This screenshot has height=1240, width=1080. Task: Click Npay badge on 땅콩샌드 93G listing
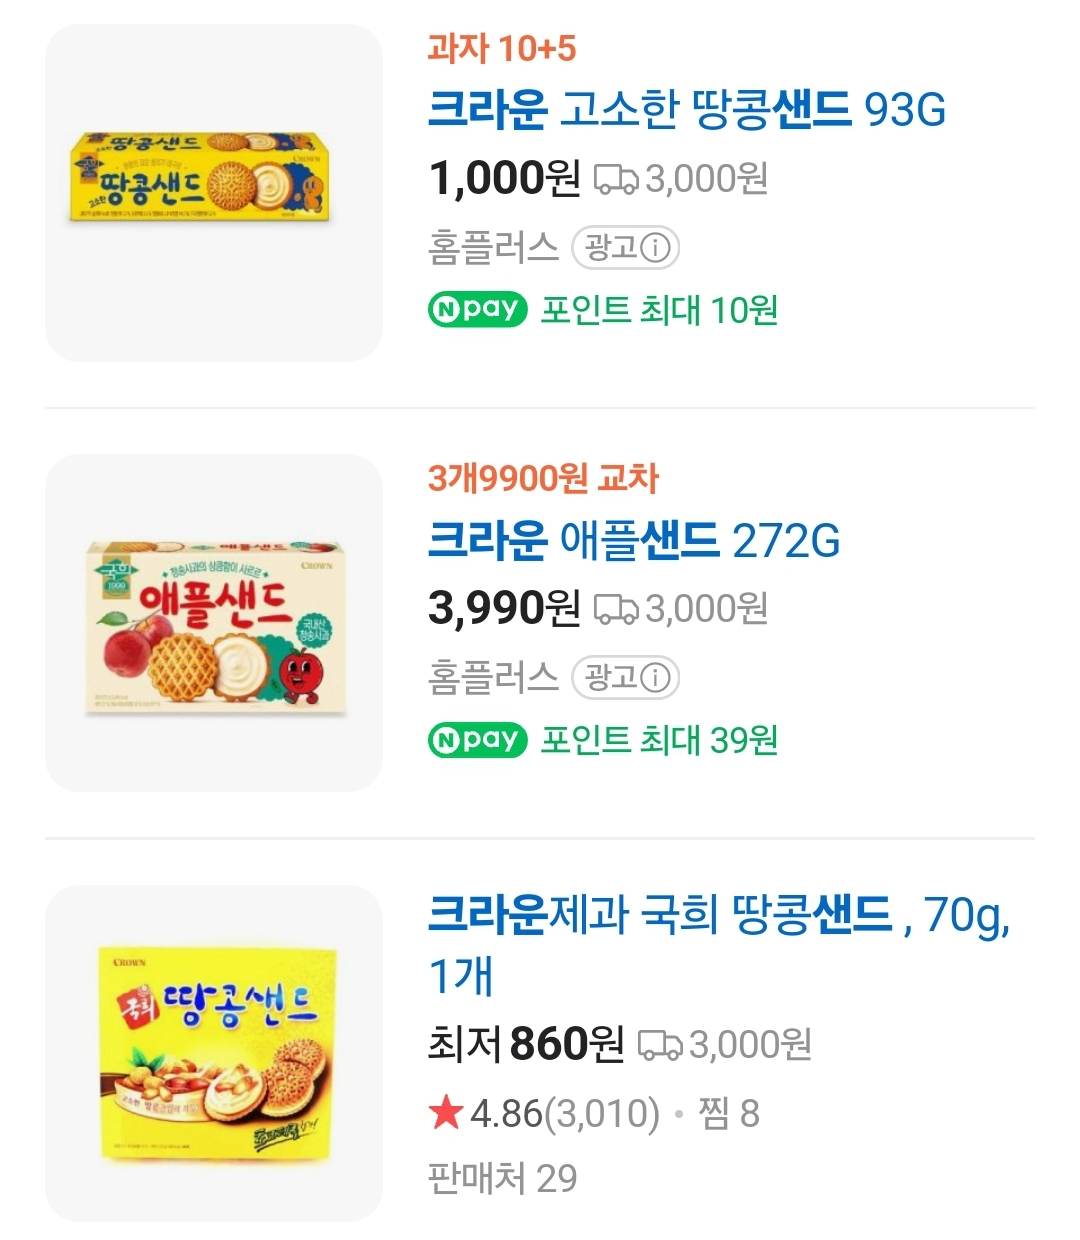point(477,310)
